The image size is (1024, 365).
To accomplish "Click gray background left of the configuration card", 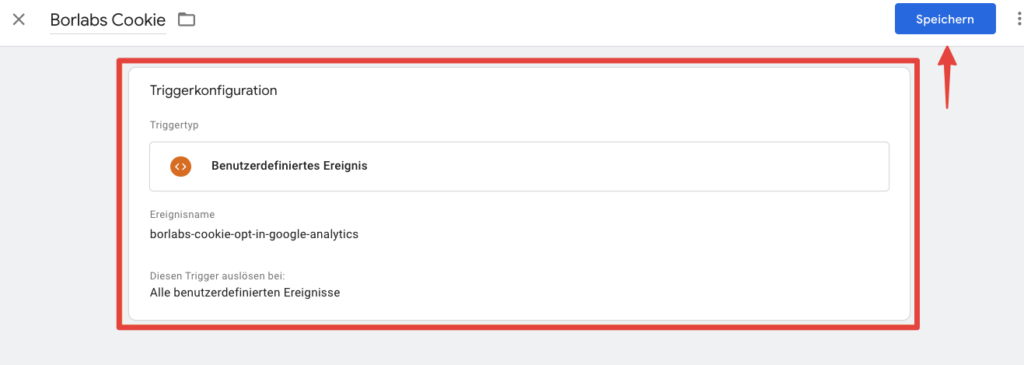I will click(57, 196).
